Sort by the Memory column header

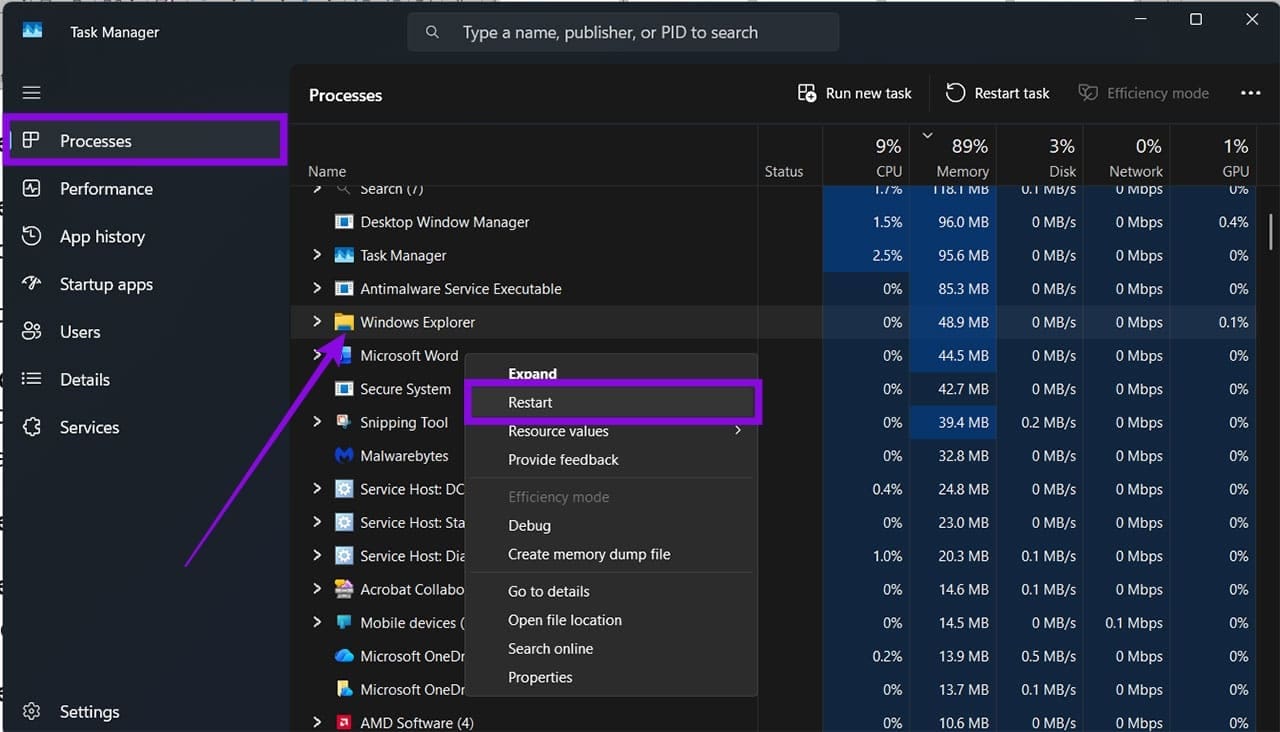[x=952, y=157]
